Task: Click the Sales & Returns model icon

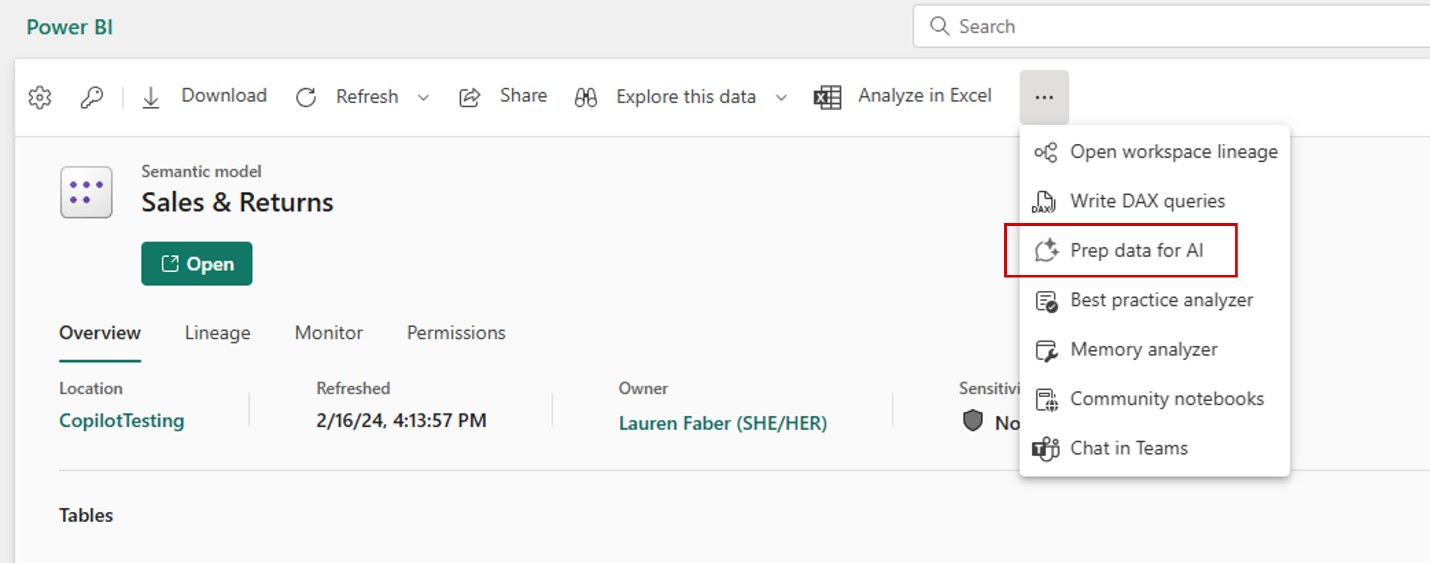Action: 86,192
